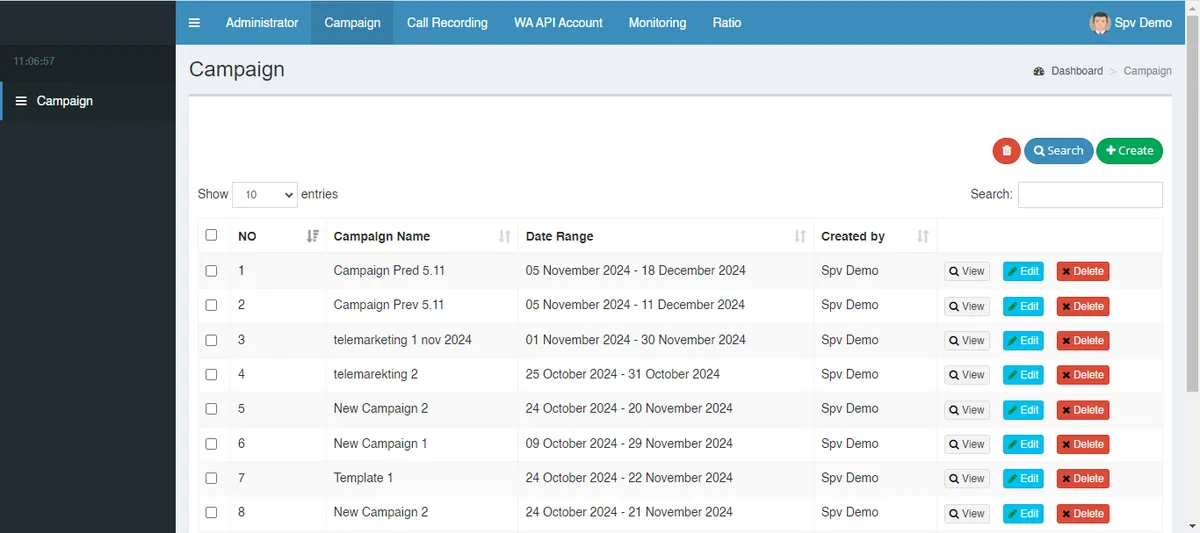Tick checkbox for row number 5
Viewport: 1200px width, 533px height.
click(x=211, y=409)
